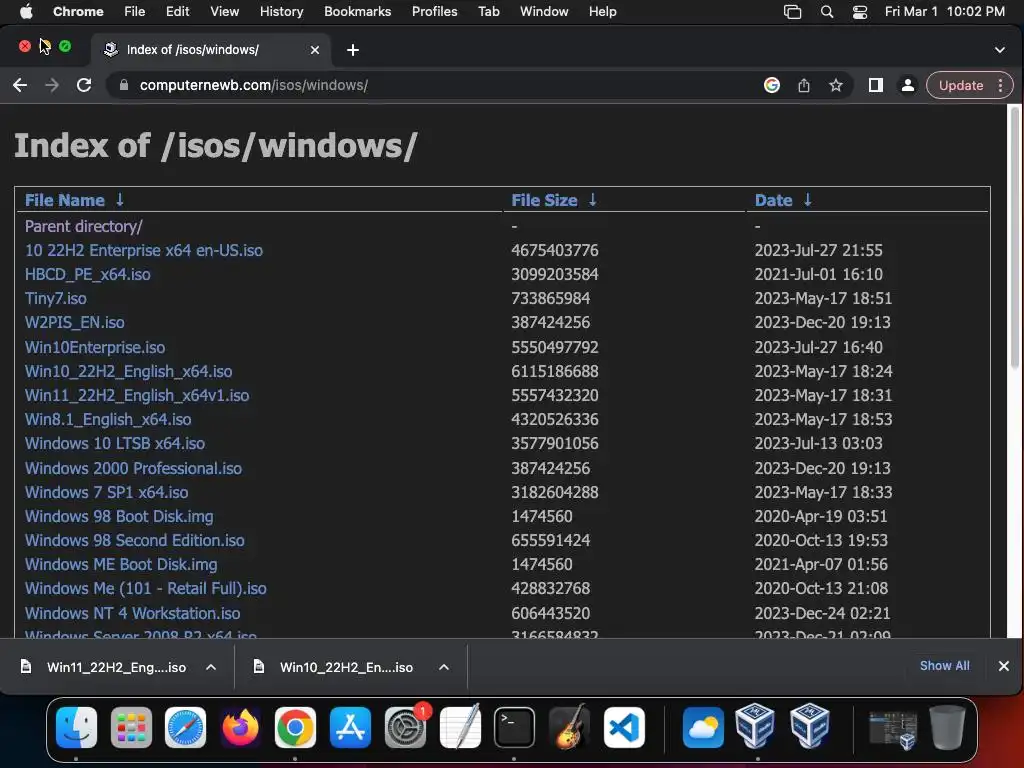This screenshot has width=1024, height=768.
Task: Click the page vertical scrollbar
Action: tap(1015, 238)
